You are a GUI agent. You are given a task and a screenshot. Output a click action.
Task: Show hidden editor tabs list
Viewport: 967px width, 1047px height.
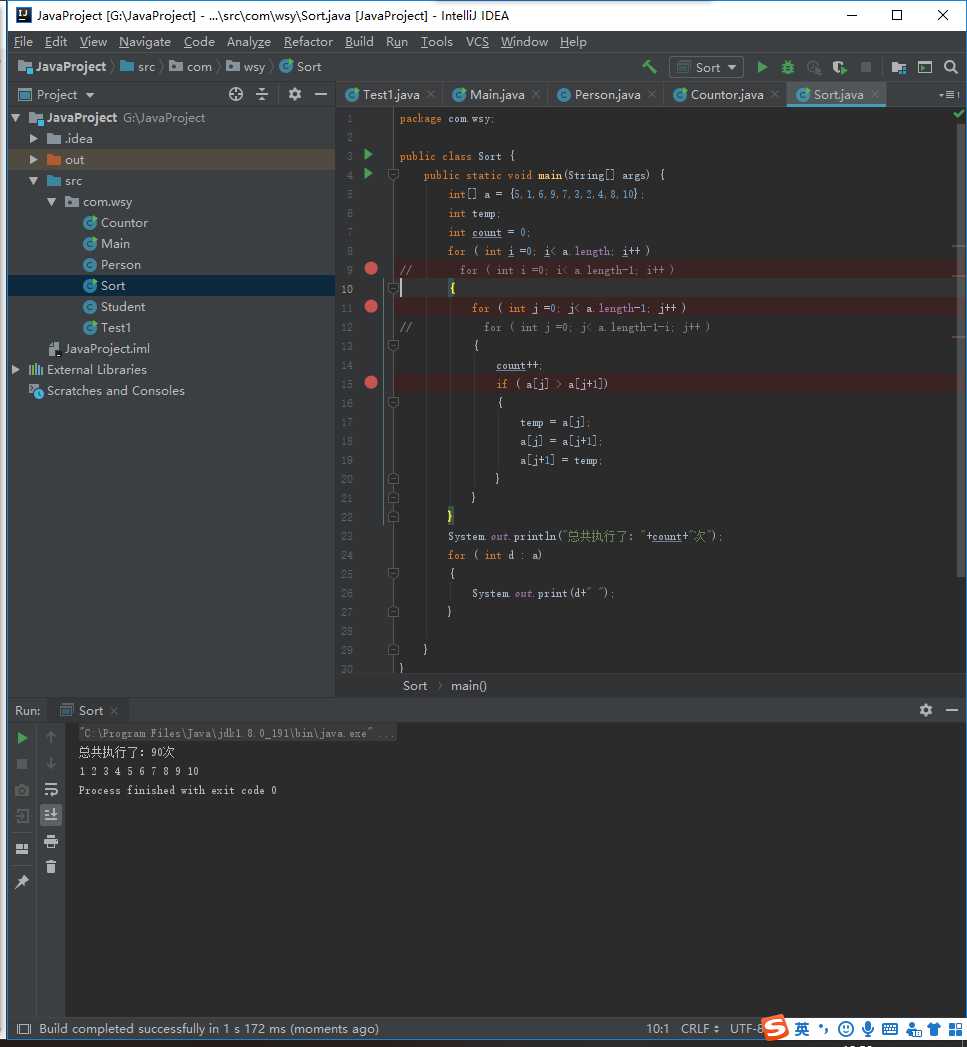click(949, 95)
